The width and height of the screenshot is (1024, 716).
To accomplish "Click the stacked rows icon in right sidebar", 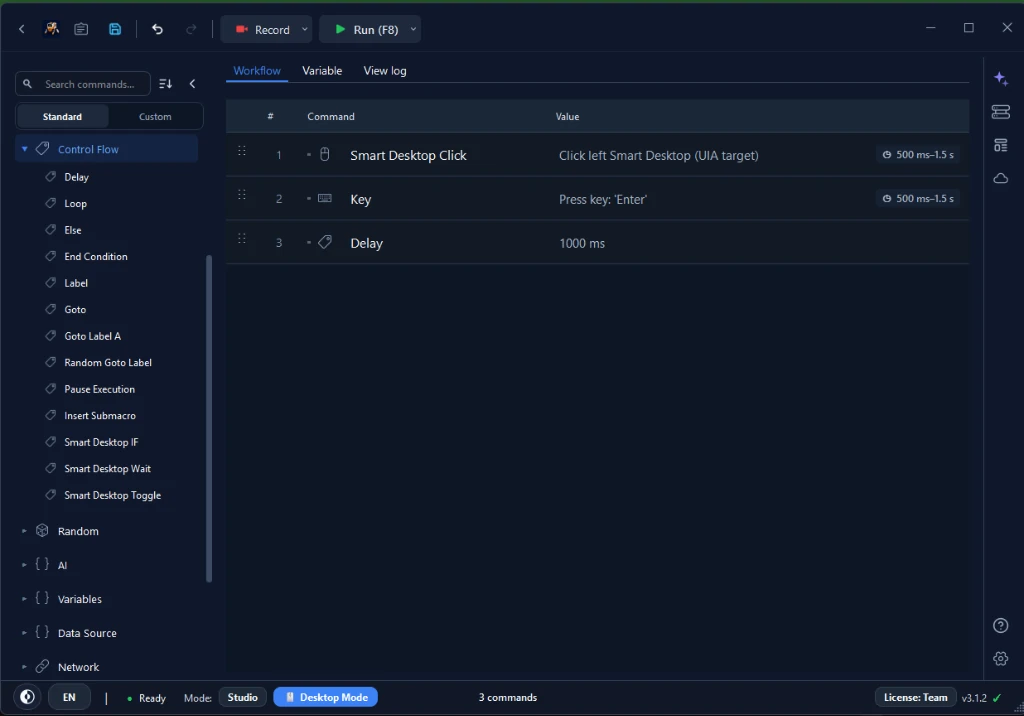I will pos(1000,112).
